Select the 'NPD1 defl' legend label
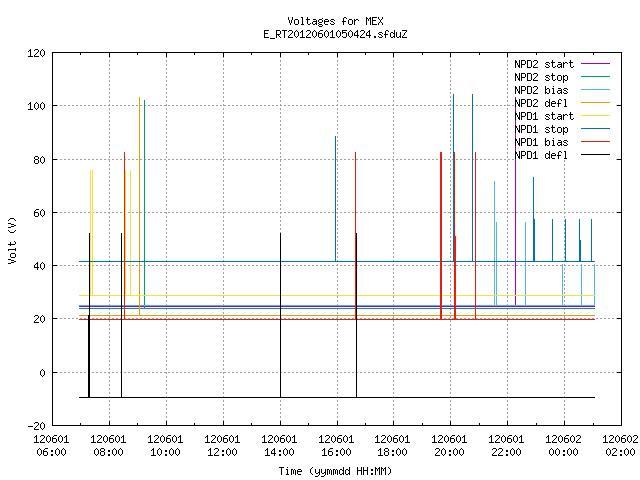Image resolution: width=640 pixels, height=480 pixels. pos(541,156)
